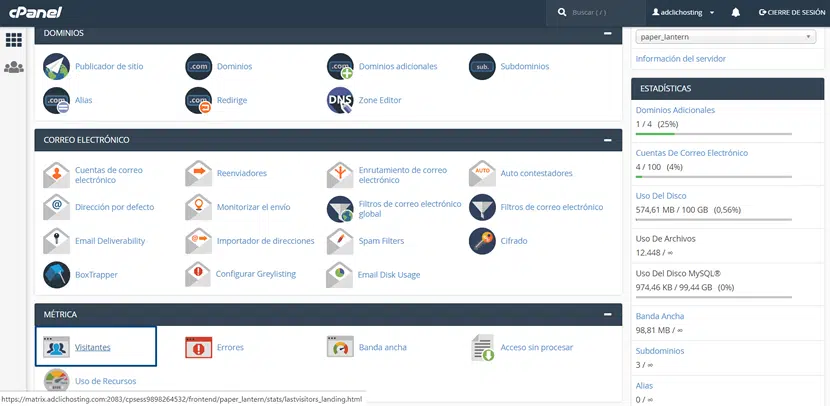
Task: Open the Zone Editor DNS icon
Action: point(341,100)
